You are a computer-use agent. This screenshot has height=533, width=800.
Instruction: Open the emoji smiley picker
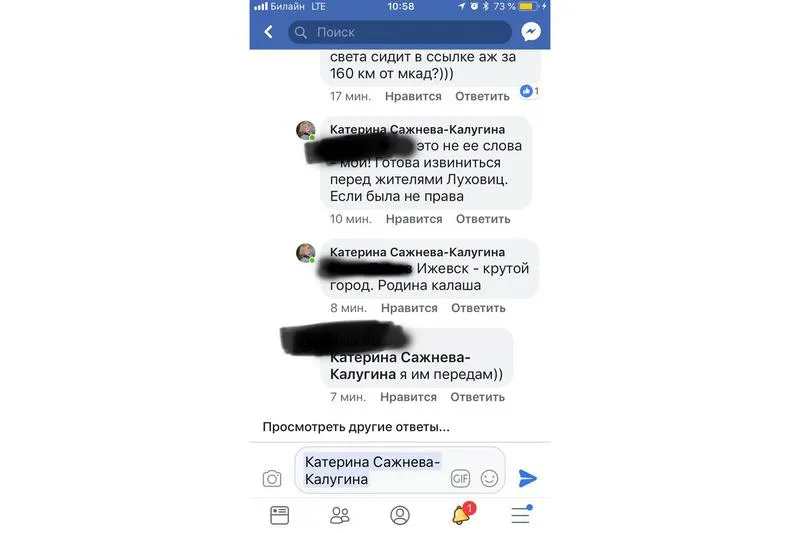pos(489,478)
